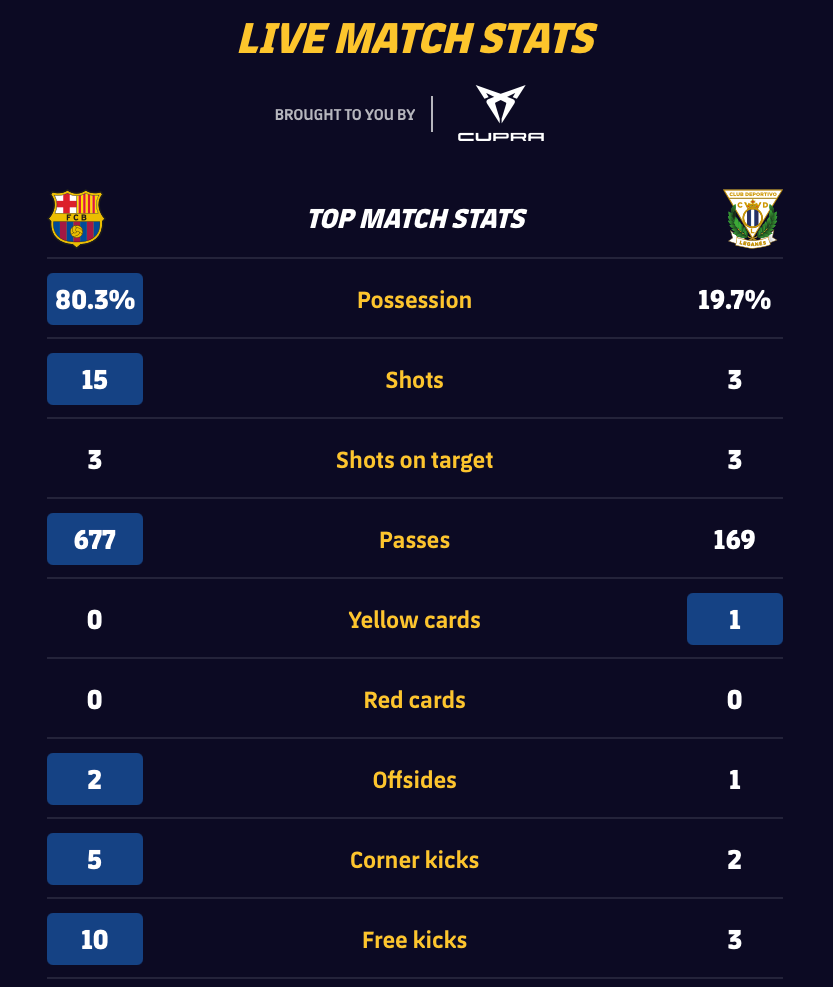The height and width of the screenshot is (987, 833).
Task: Click Barcelona's 10 free kicks badge
Action: coord(95,939)
